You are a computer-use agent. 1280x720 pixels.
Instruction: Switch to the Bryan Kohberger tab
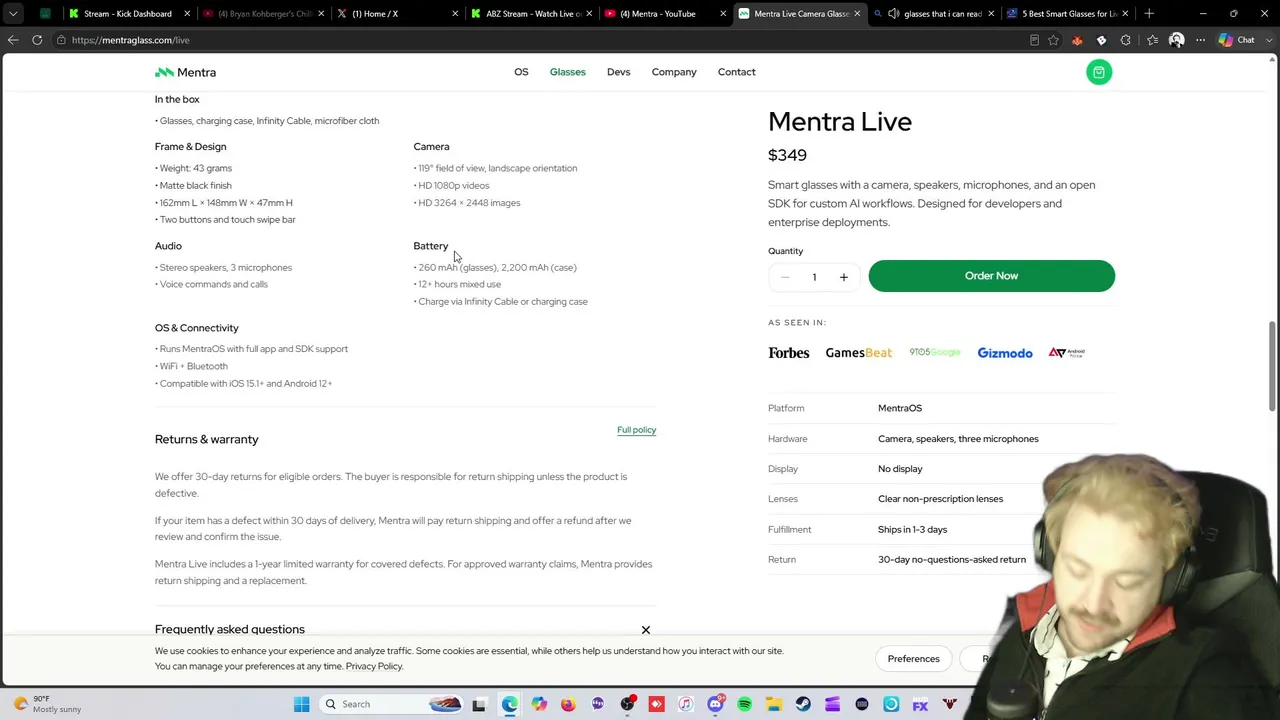pos(264,14)
